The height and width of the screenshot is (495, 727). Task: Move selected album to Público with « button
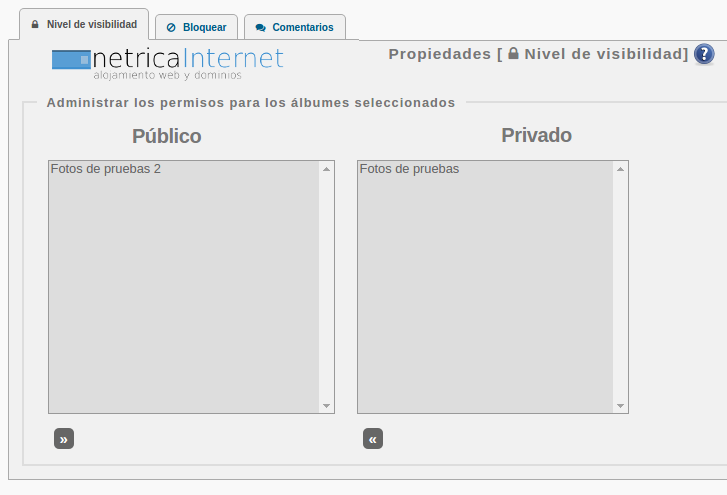coord(373,439)
